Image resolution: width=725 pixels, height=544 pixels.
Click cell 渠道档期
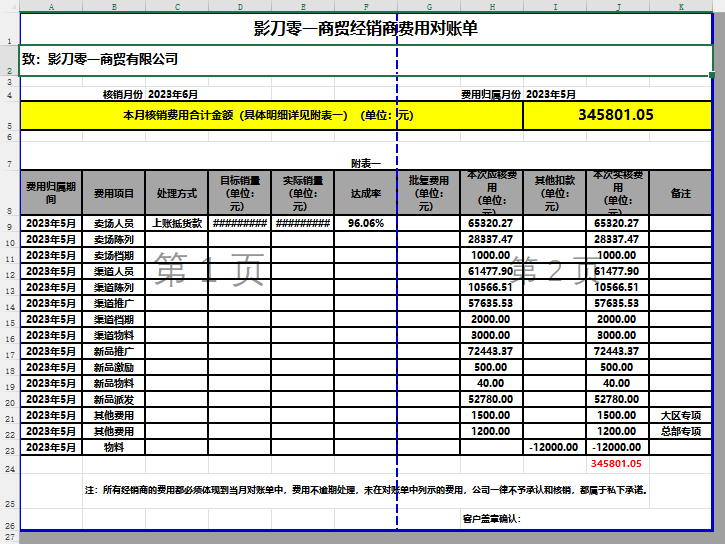pyautogui.click(x=114, y=319)
